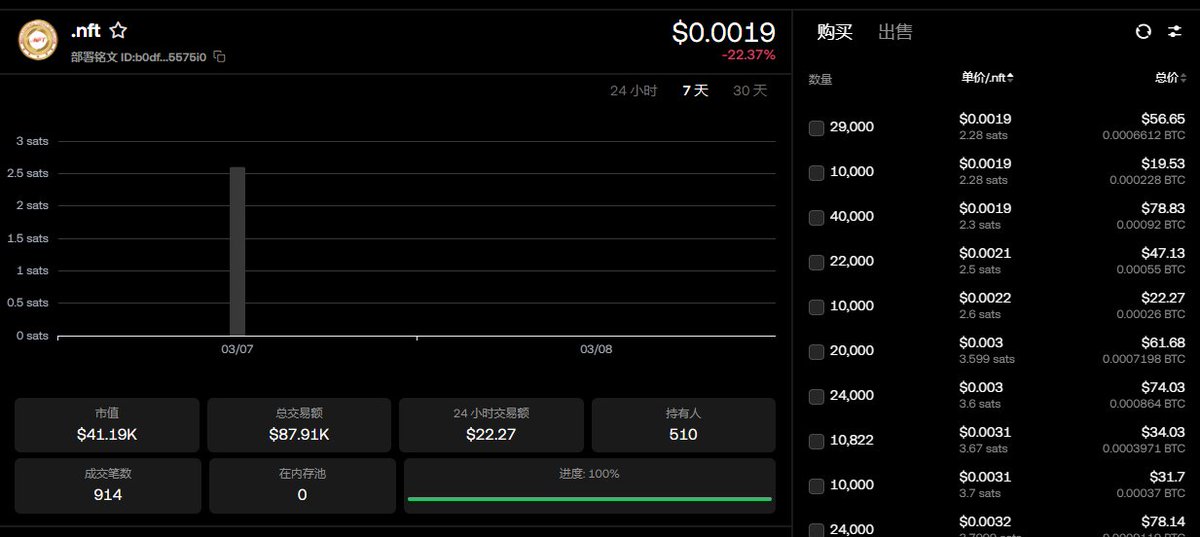
Task: Click the deploy inscription ID text
Action: pyautogui.click(x=139, y=57)
